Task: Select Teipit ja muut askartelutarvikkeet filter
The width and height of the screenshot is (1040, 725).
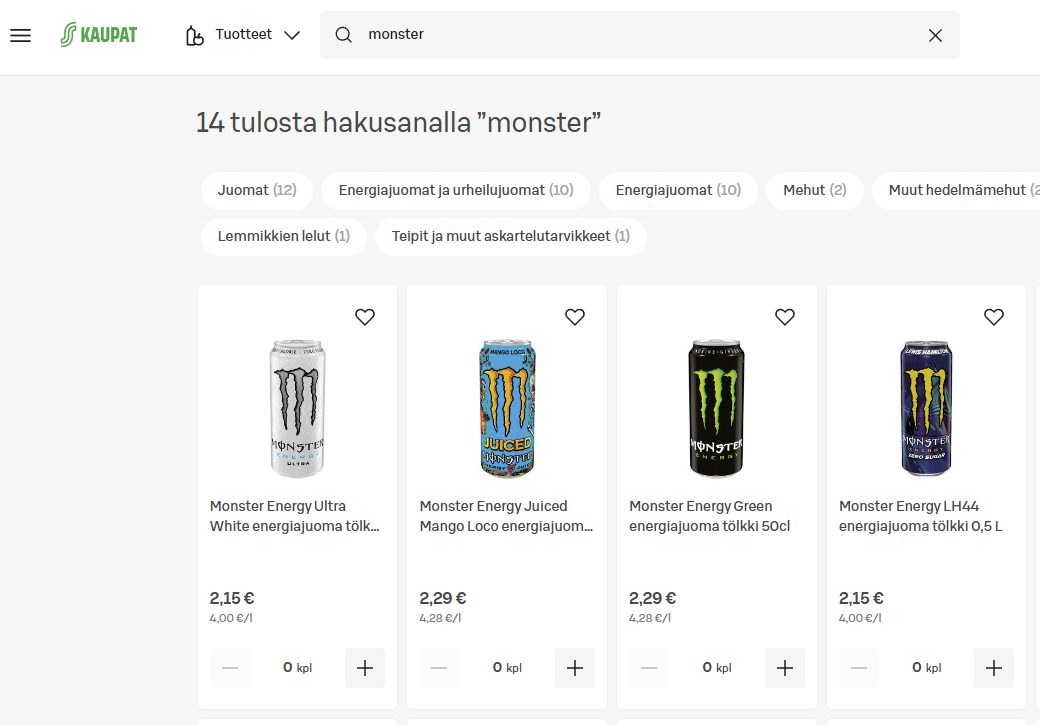Action: click(x=510, y=237)
